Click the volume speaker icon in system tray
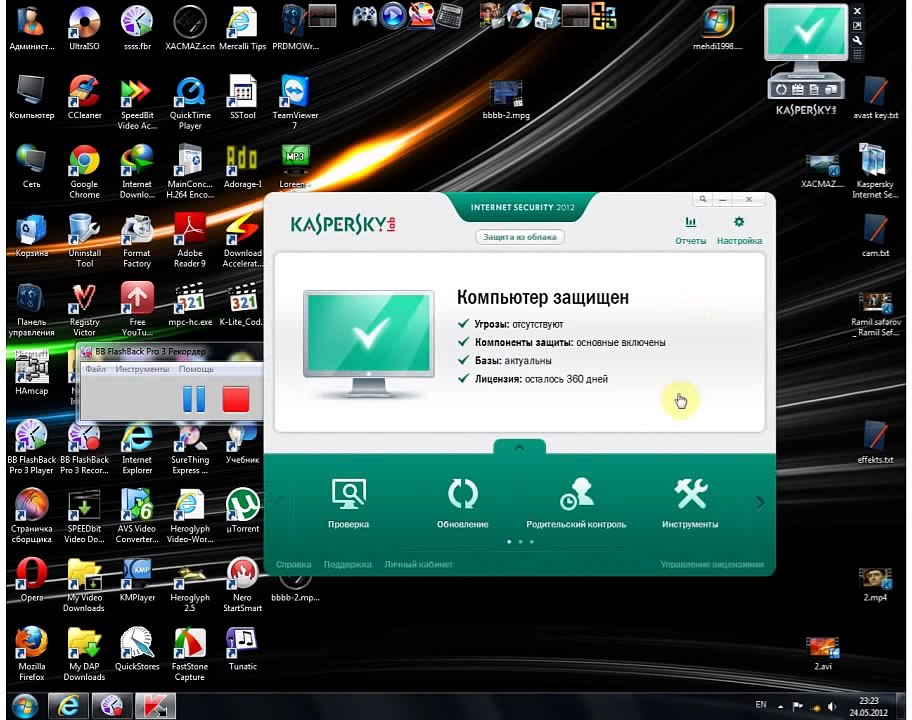Viewport: 912px width, 720px height. click(x=832, y=706)
